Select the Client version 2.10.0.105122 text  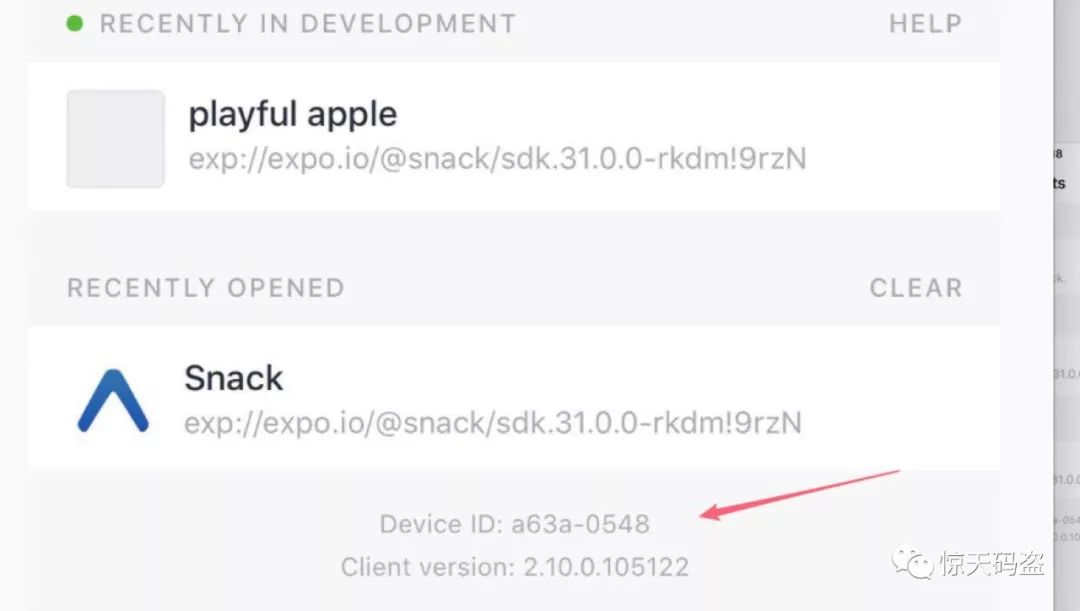(x=515, y=567)
